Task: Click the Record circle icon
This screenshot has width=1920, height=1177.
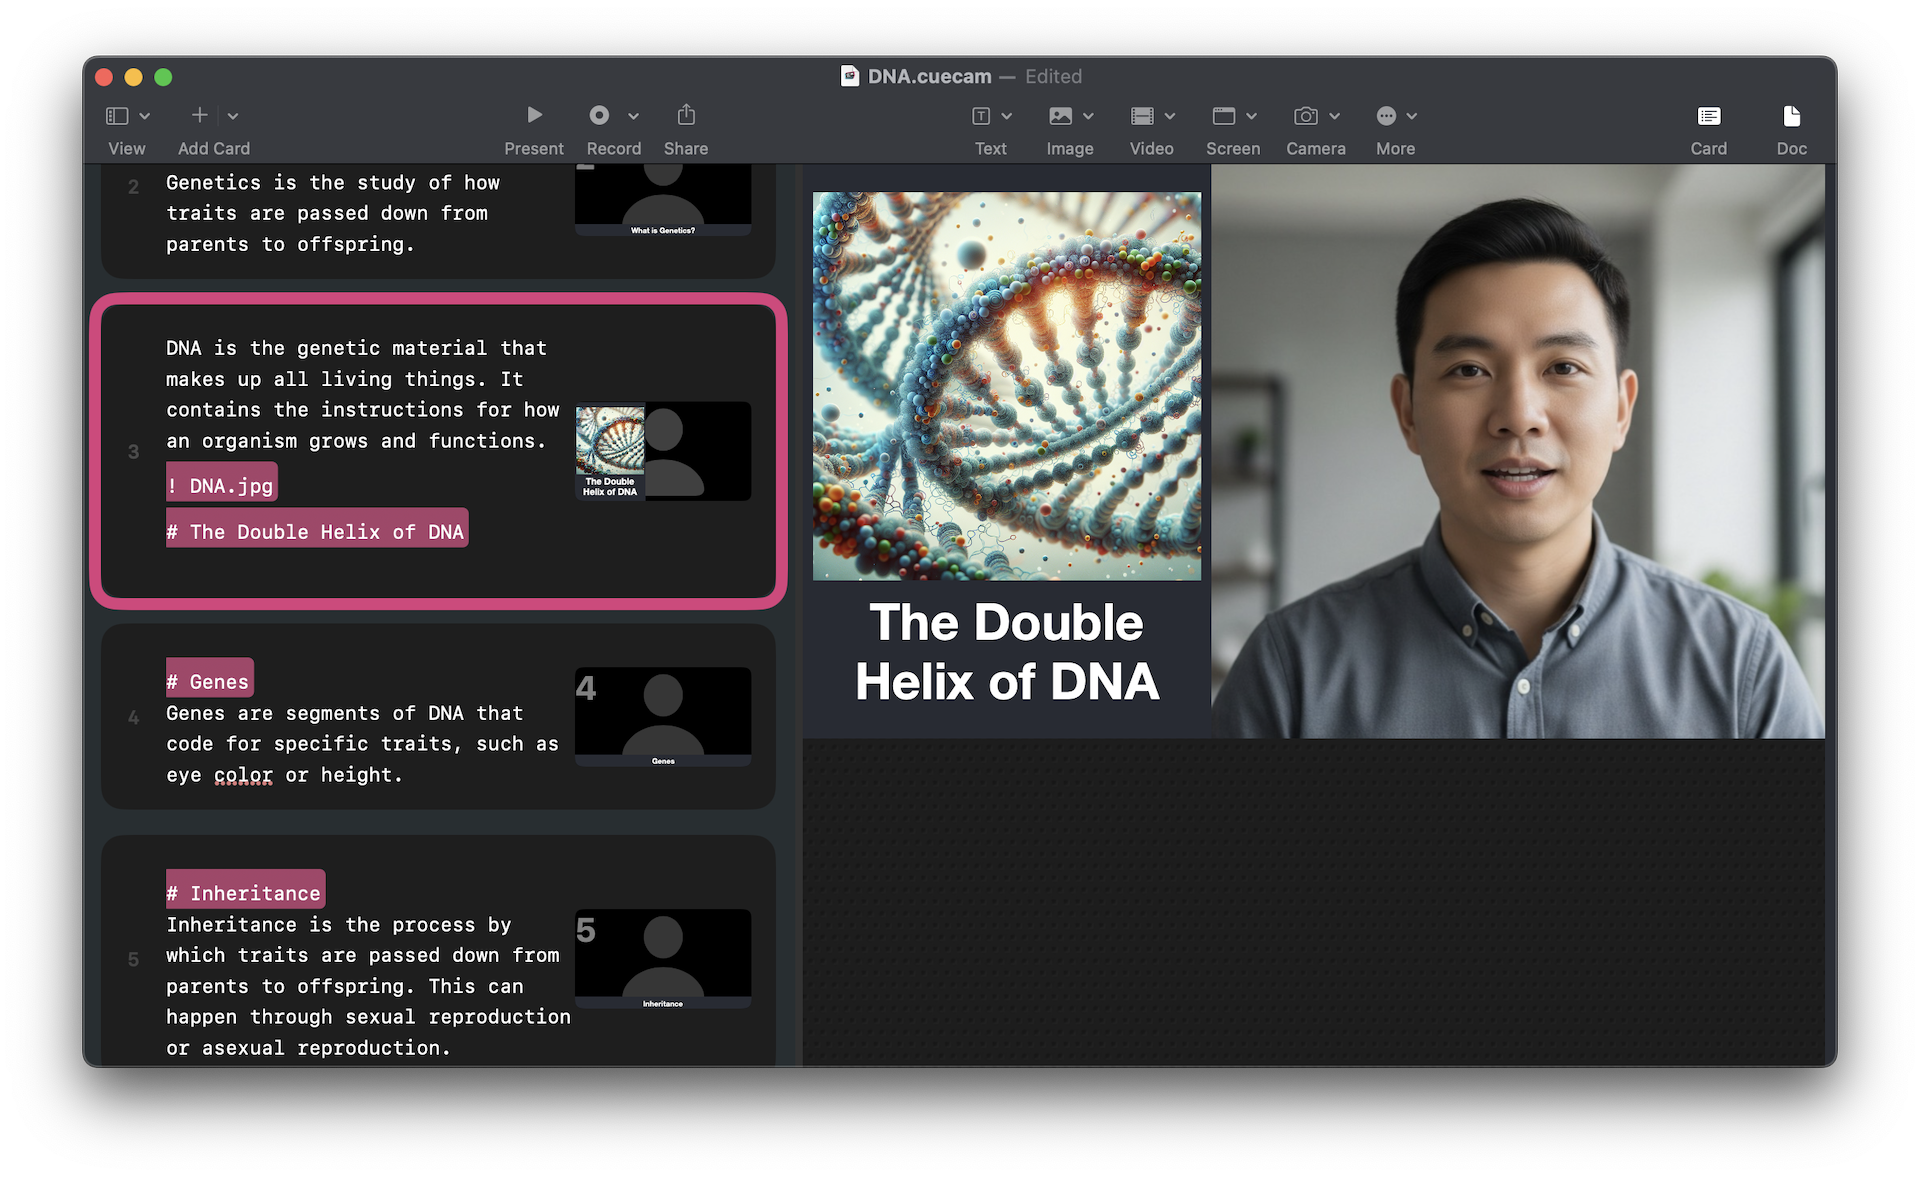Action: click(599, 115)
